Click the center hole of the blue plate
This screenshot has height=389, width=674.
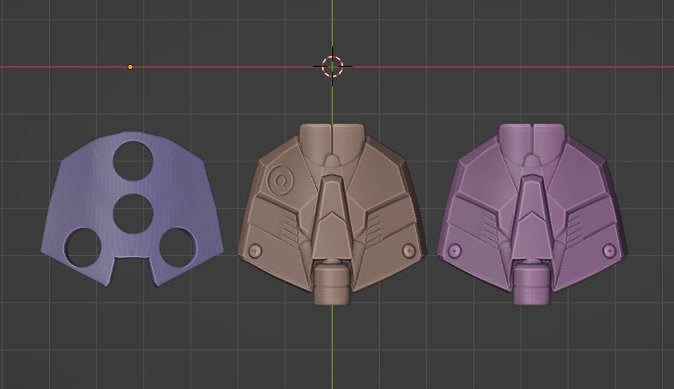tap(133, 214)
